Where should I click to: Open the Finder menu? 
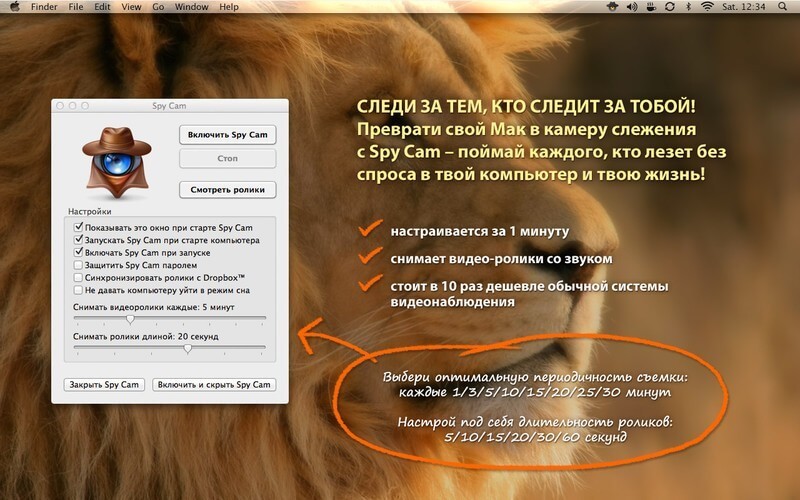tap(44, 7)
